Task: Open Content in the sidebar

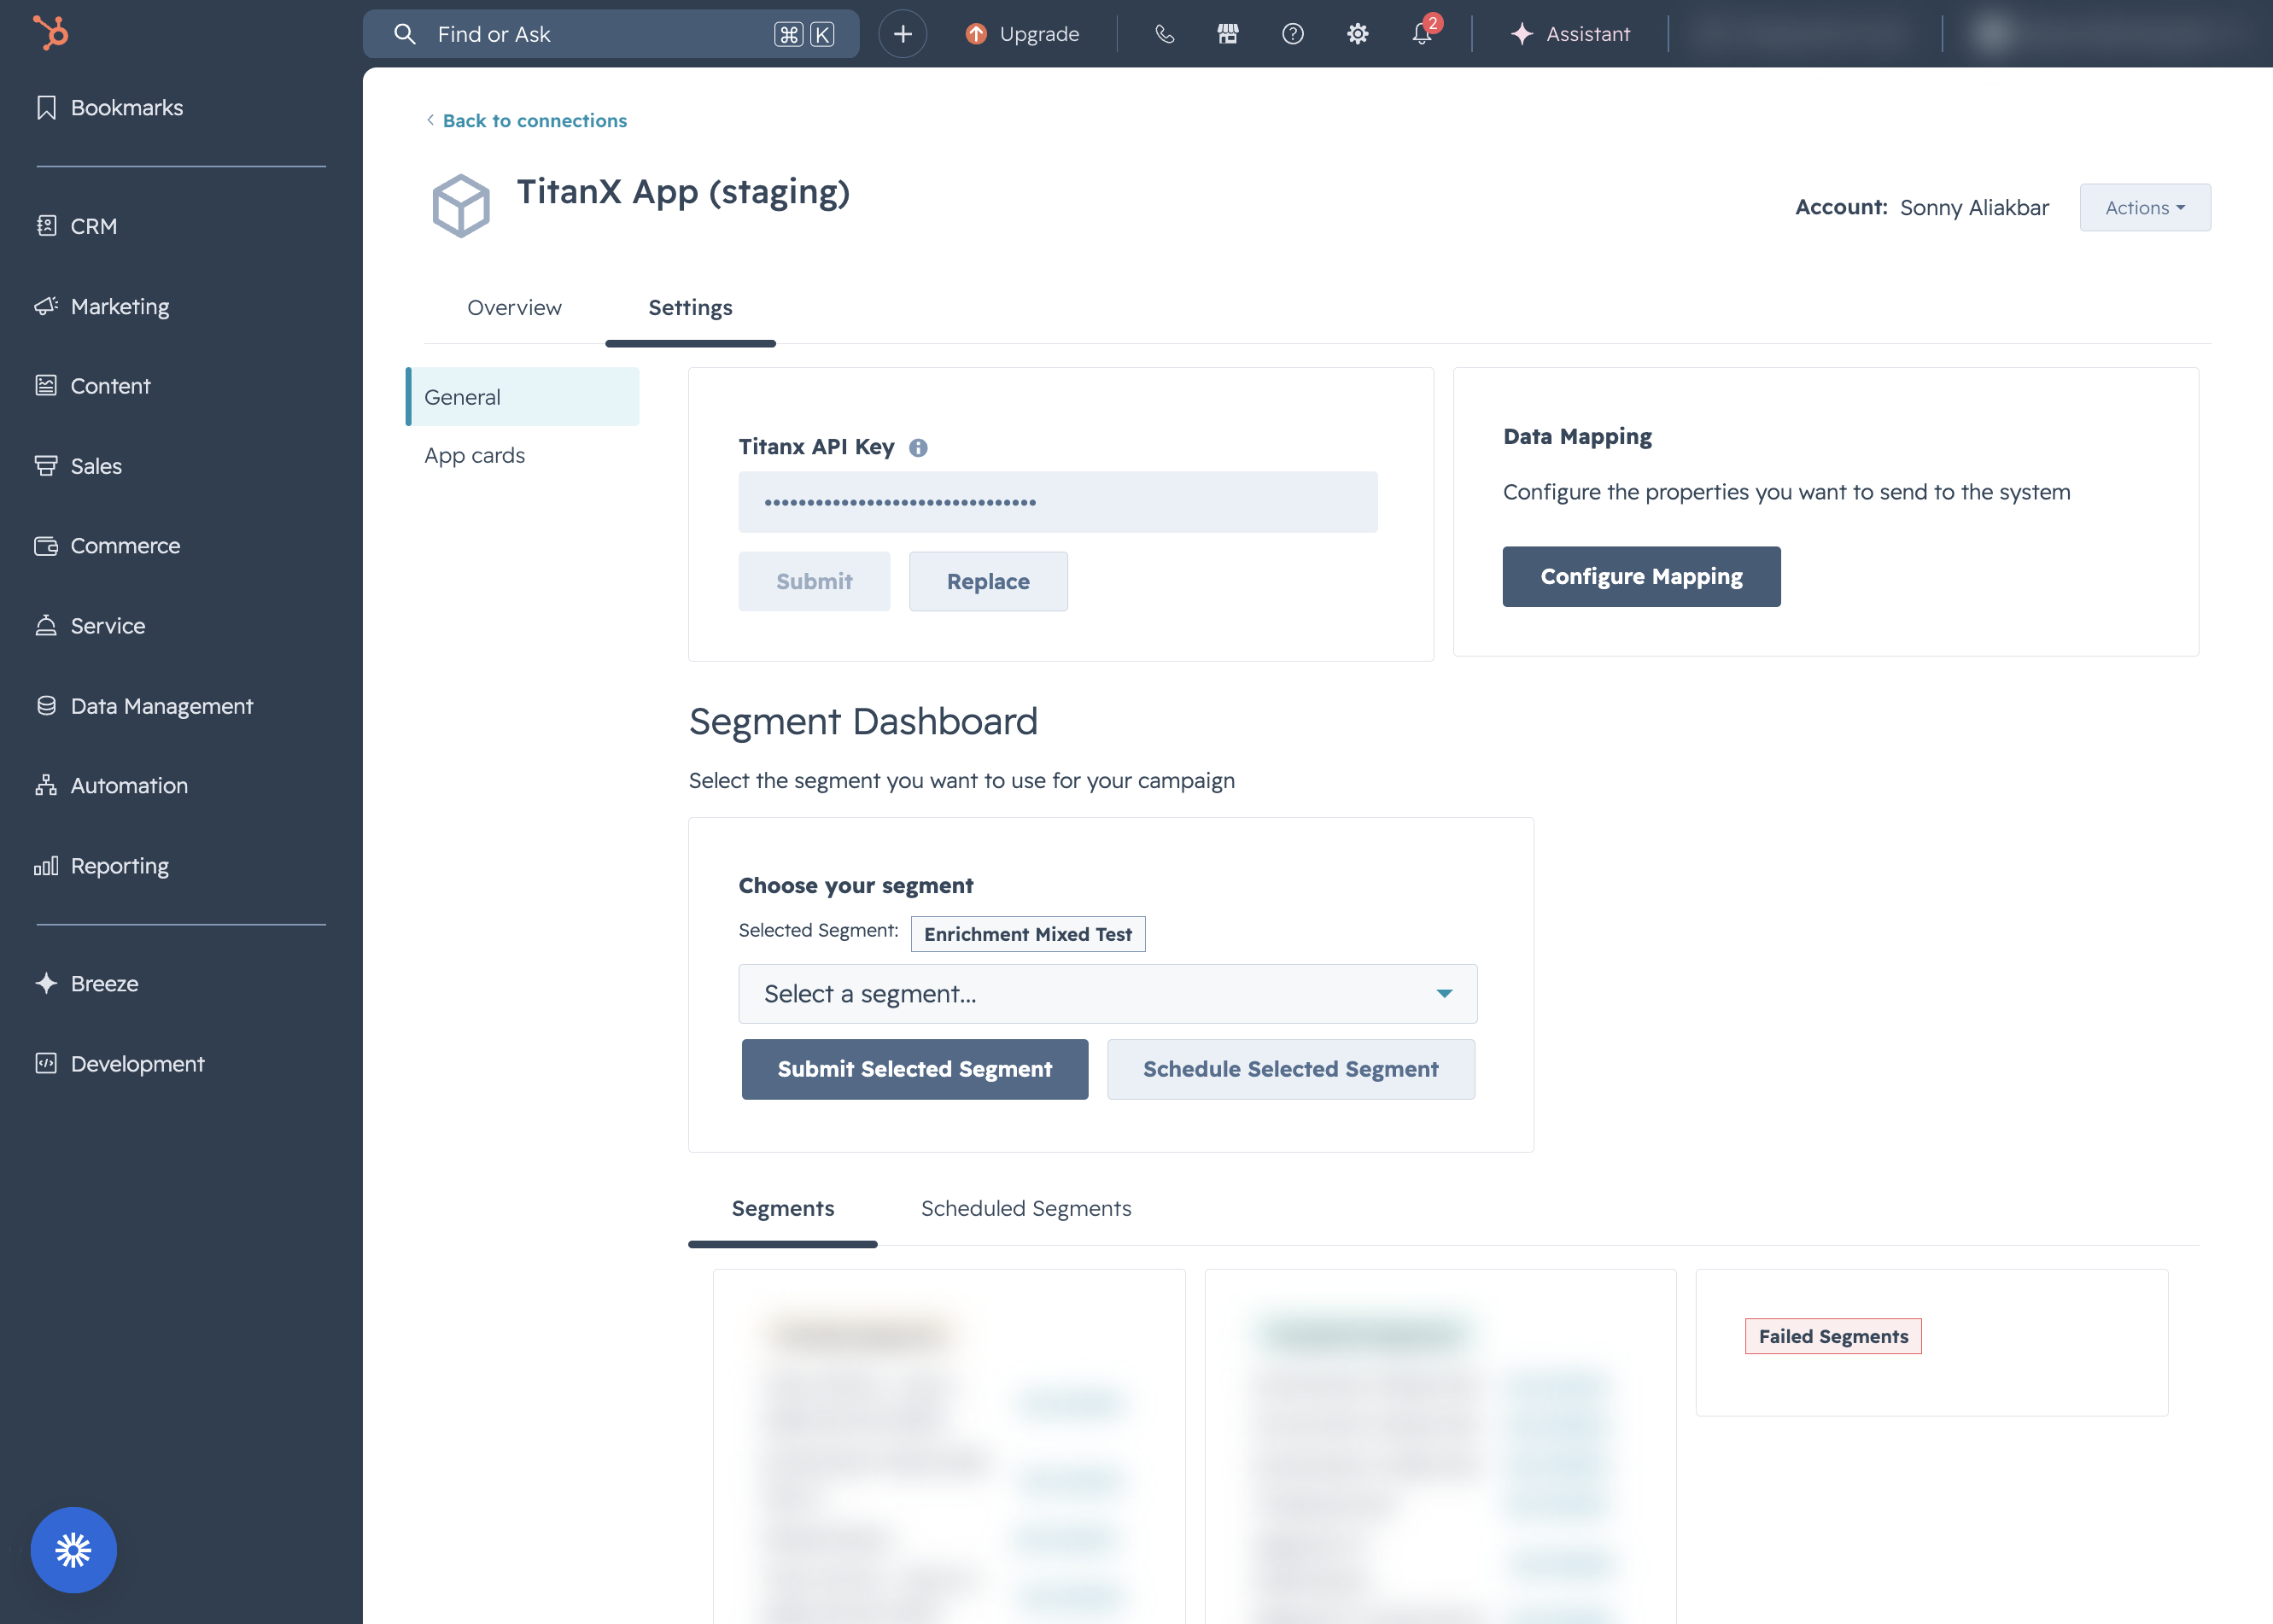Action: (x=93, y=386)
